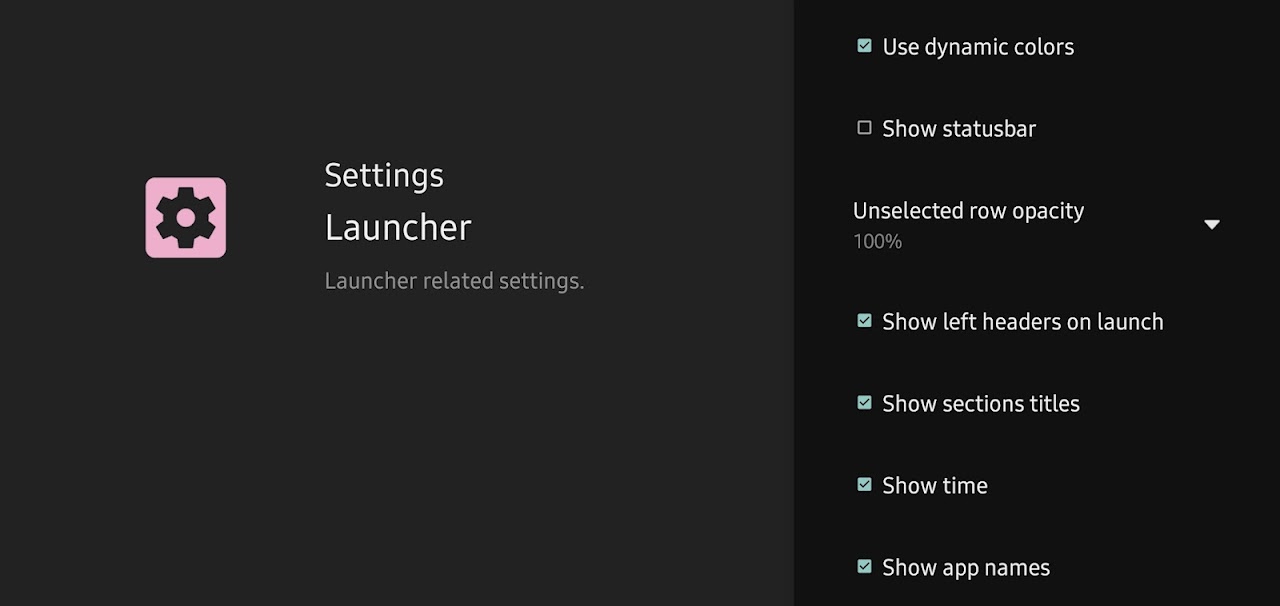This screenshot has height=606, width=1280.
Task: Expand the Unselected row opacity dropdown arrow
Action: click(1212, 224)
